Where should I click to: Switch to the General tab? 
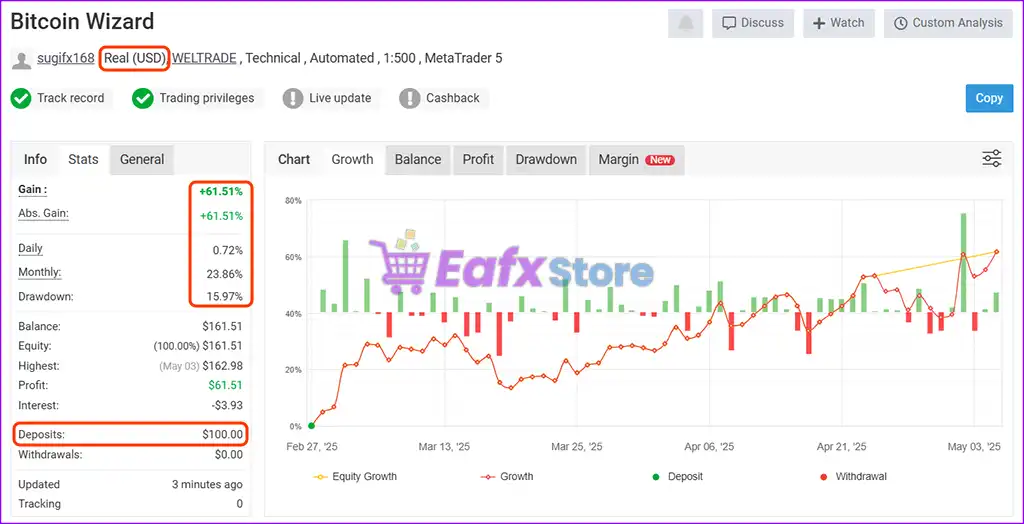[142, 159]
